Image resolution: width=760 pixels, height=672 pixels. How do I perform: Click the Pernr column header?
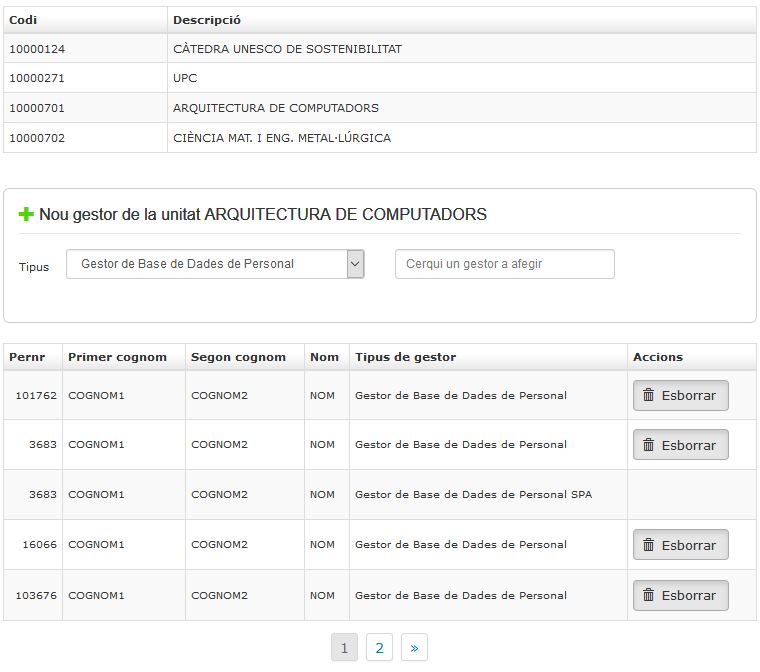click(x=27, y=357)
